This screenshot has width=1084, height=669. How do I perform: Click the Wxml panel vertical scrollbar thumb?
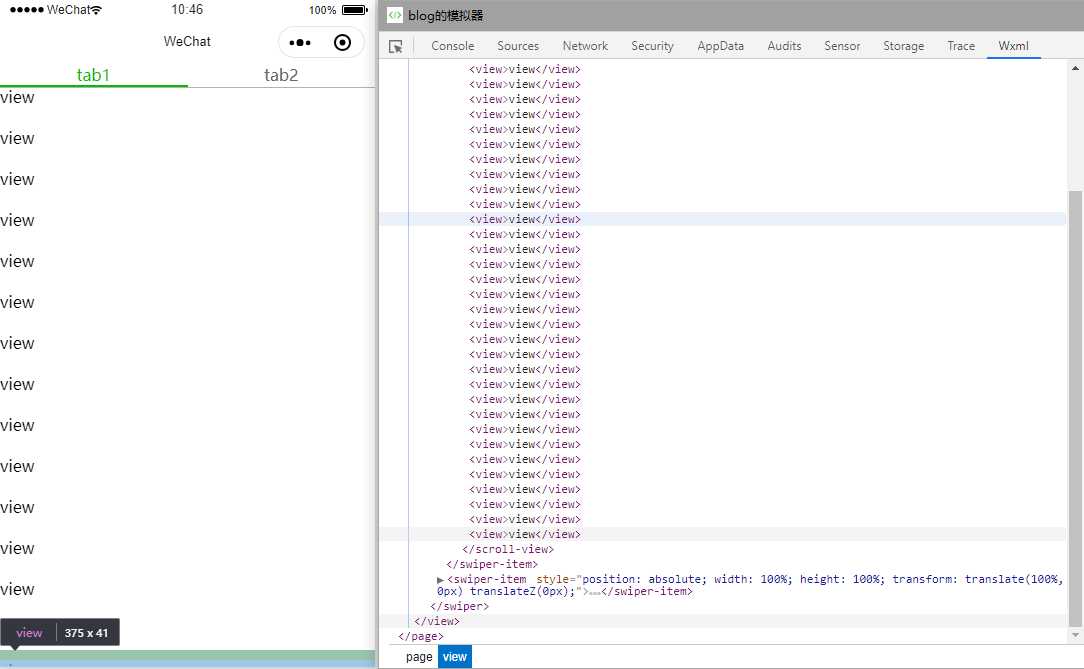[x=1075, y=408]
